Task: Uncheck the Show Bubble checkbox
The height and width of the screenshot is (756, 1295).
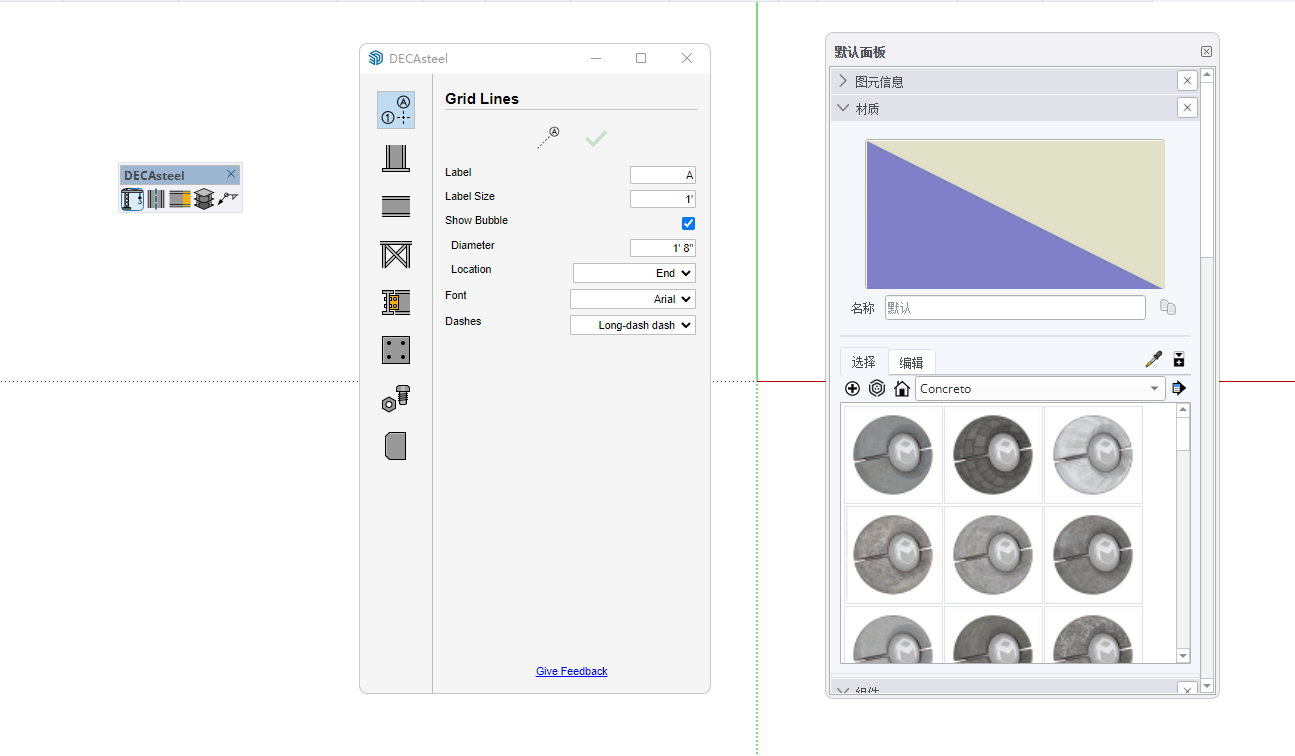Action: [x=688, y=223]
